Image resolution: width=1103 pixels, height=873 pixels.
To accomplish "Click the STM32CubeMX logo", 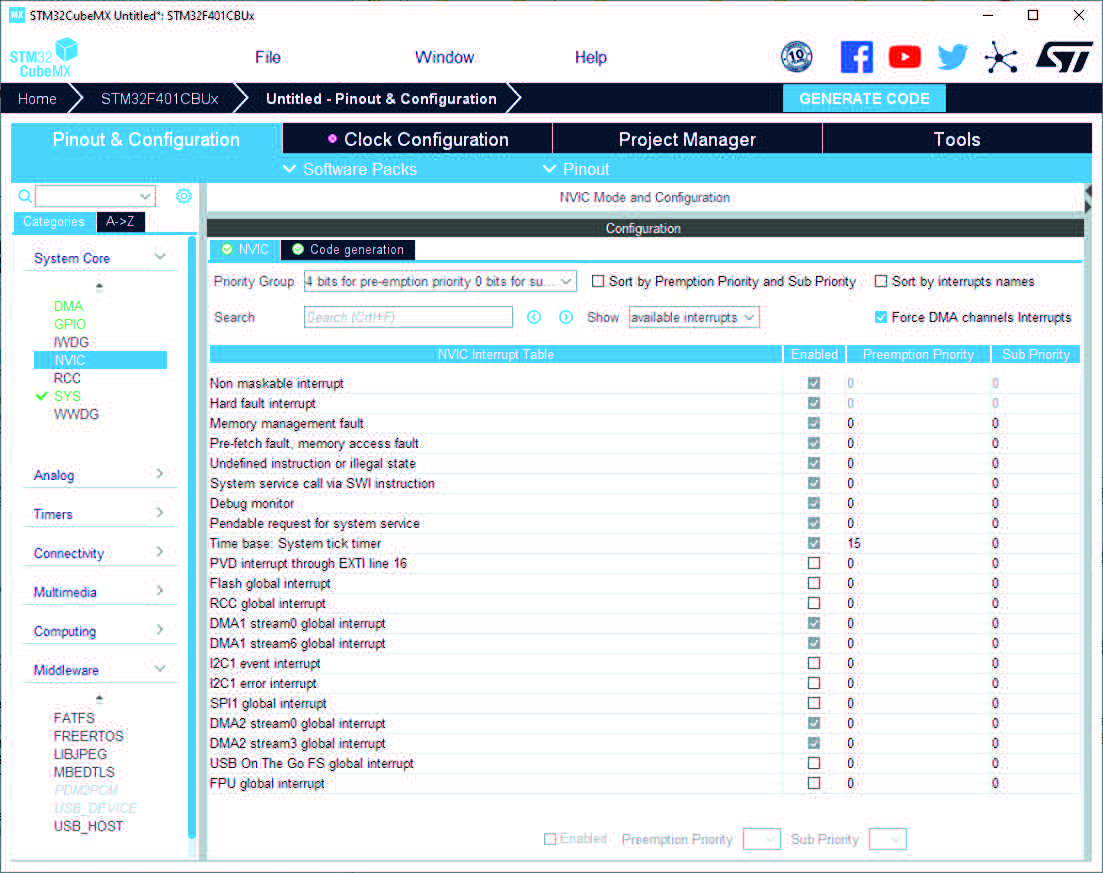I will point(44,58).
